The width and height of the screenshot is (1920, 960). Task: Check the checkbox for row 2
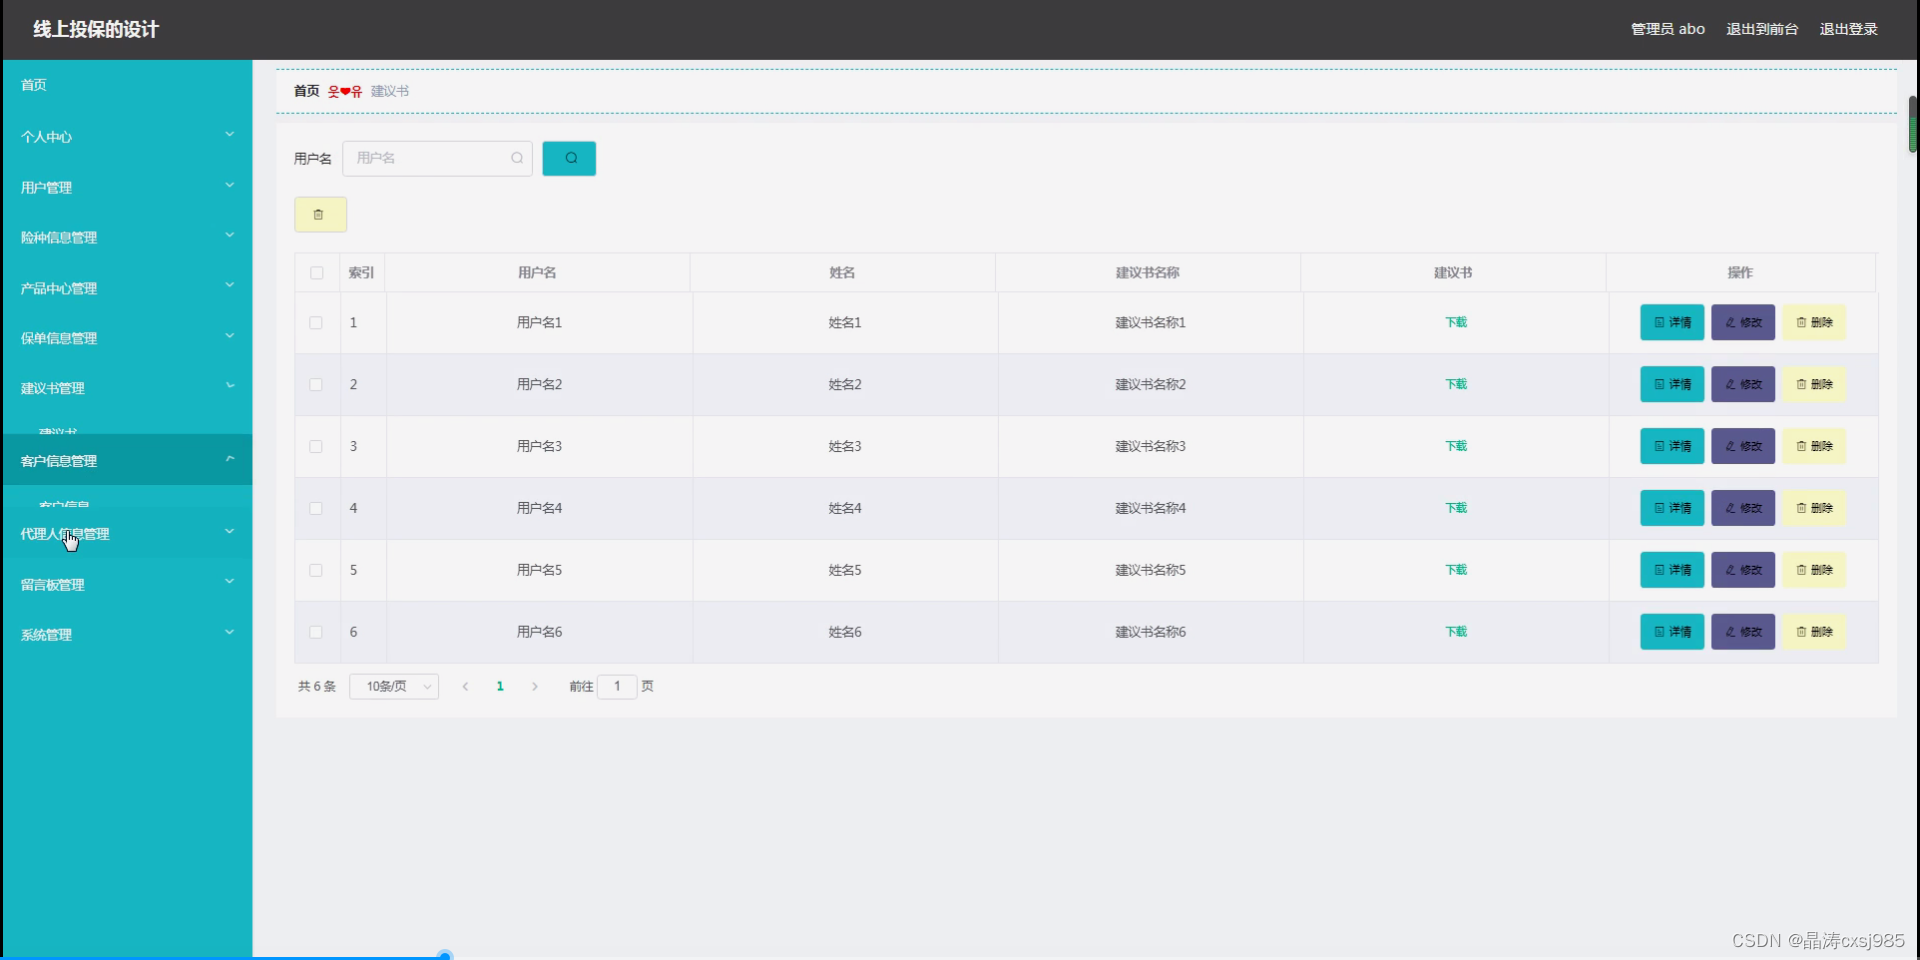(316, 385)
